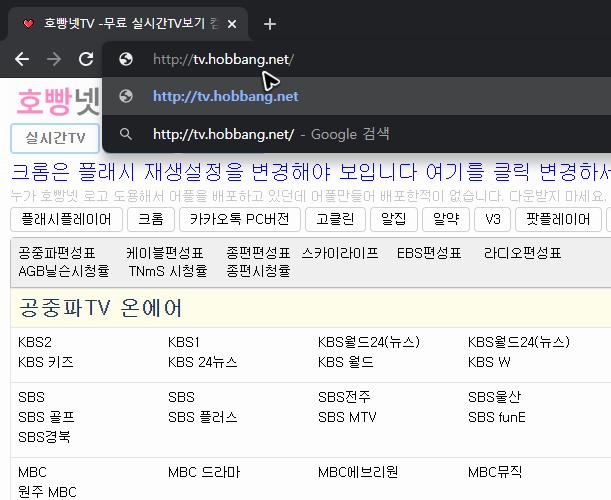Open the 실시간TV tab button

[x=55, y=138]
